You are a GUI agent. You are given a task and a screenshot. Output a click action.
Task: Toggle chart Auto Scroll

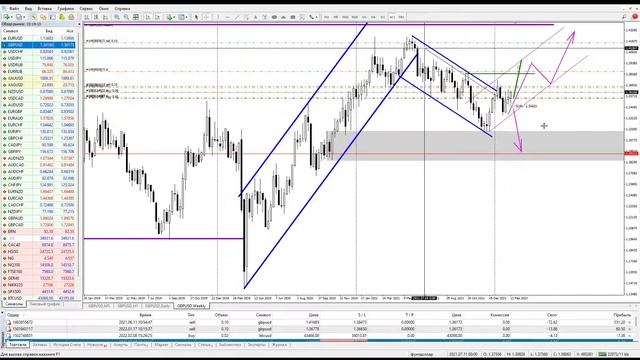tap(148, 17)
